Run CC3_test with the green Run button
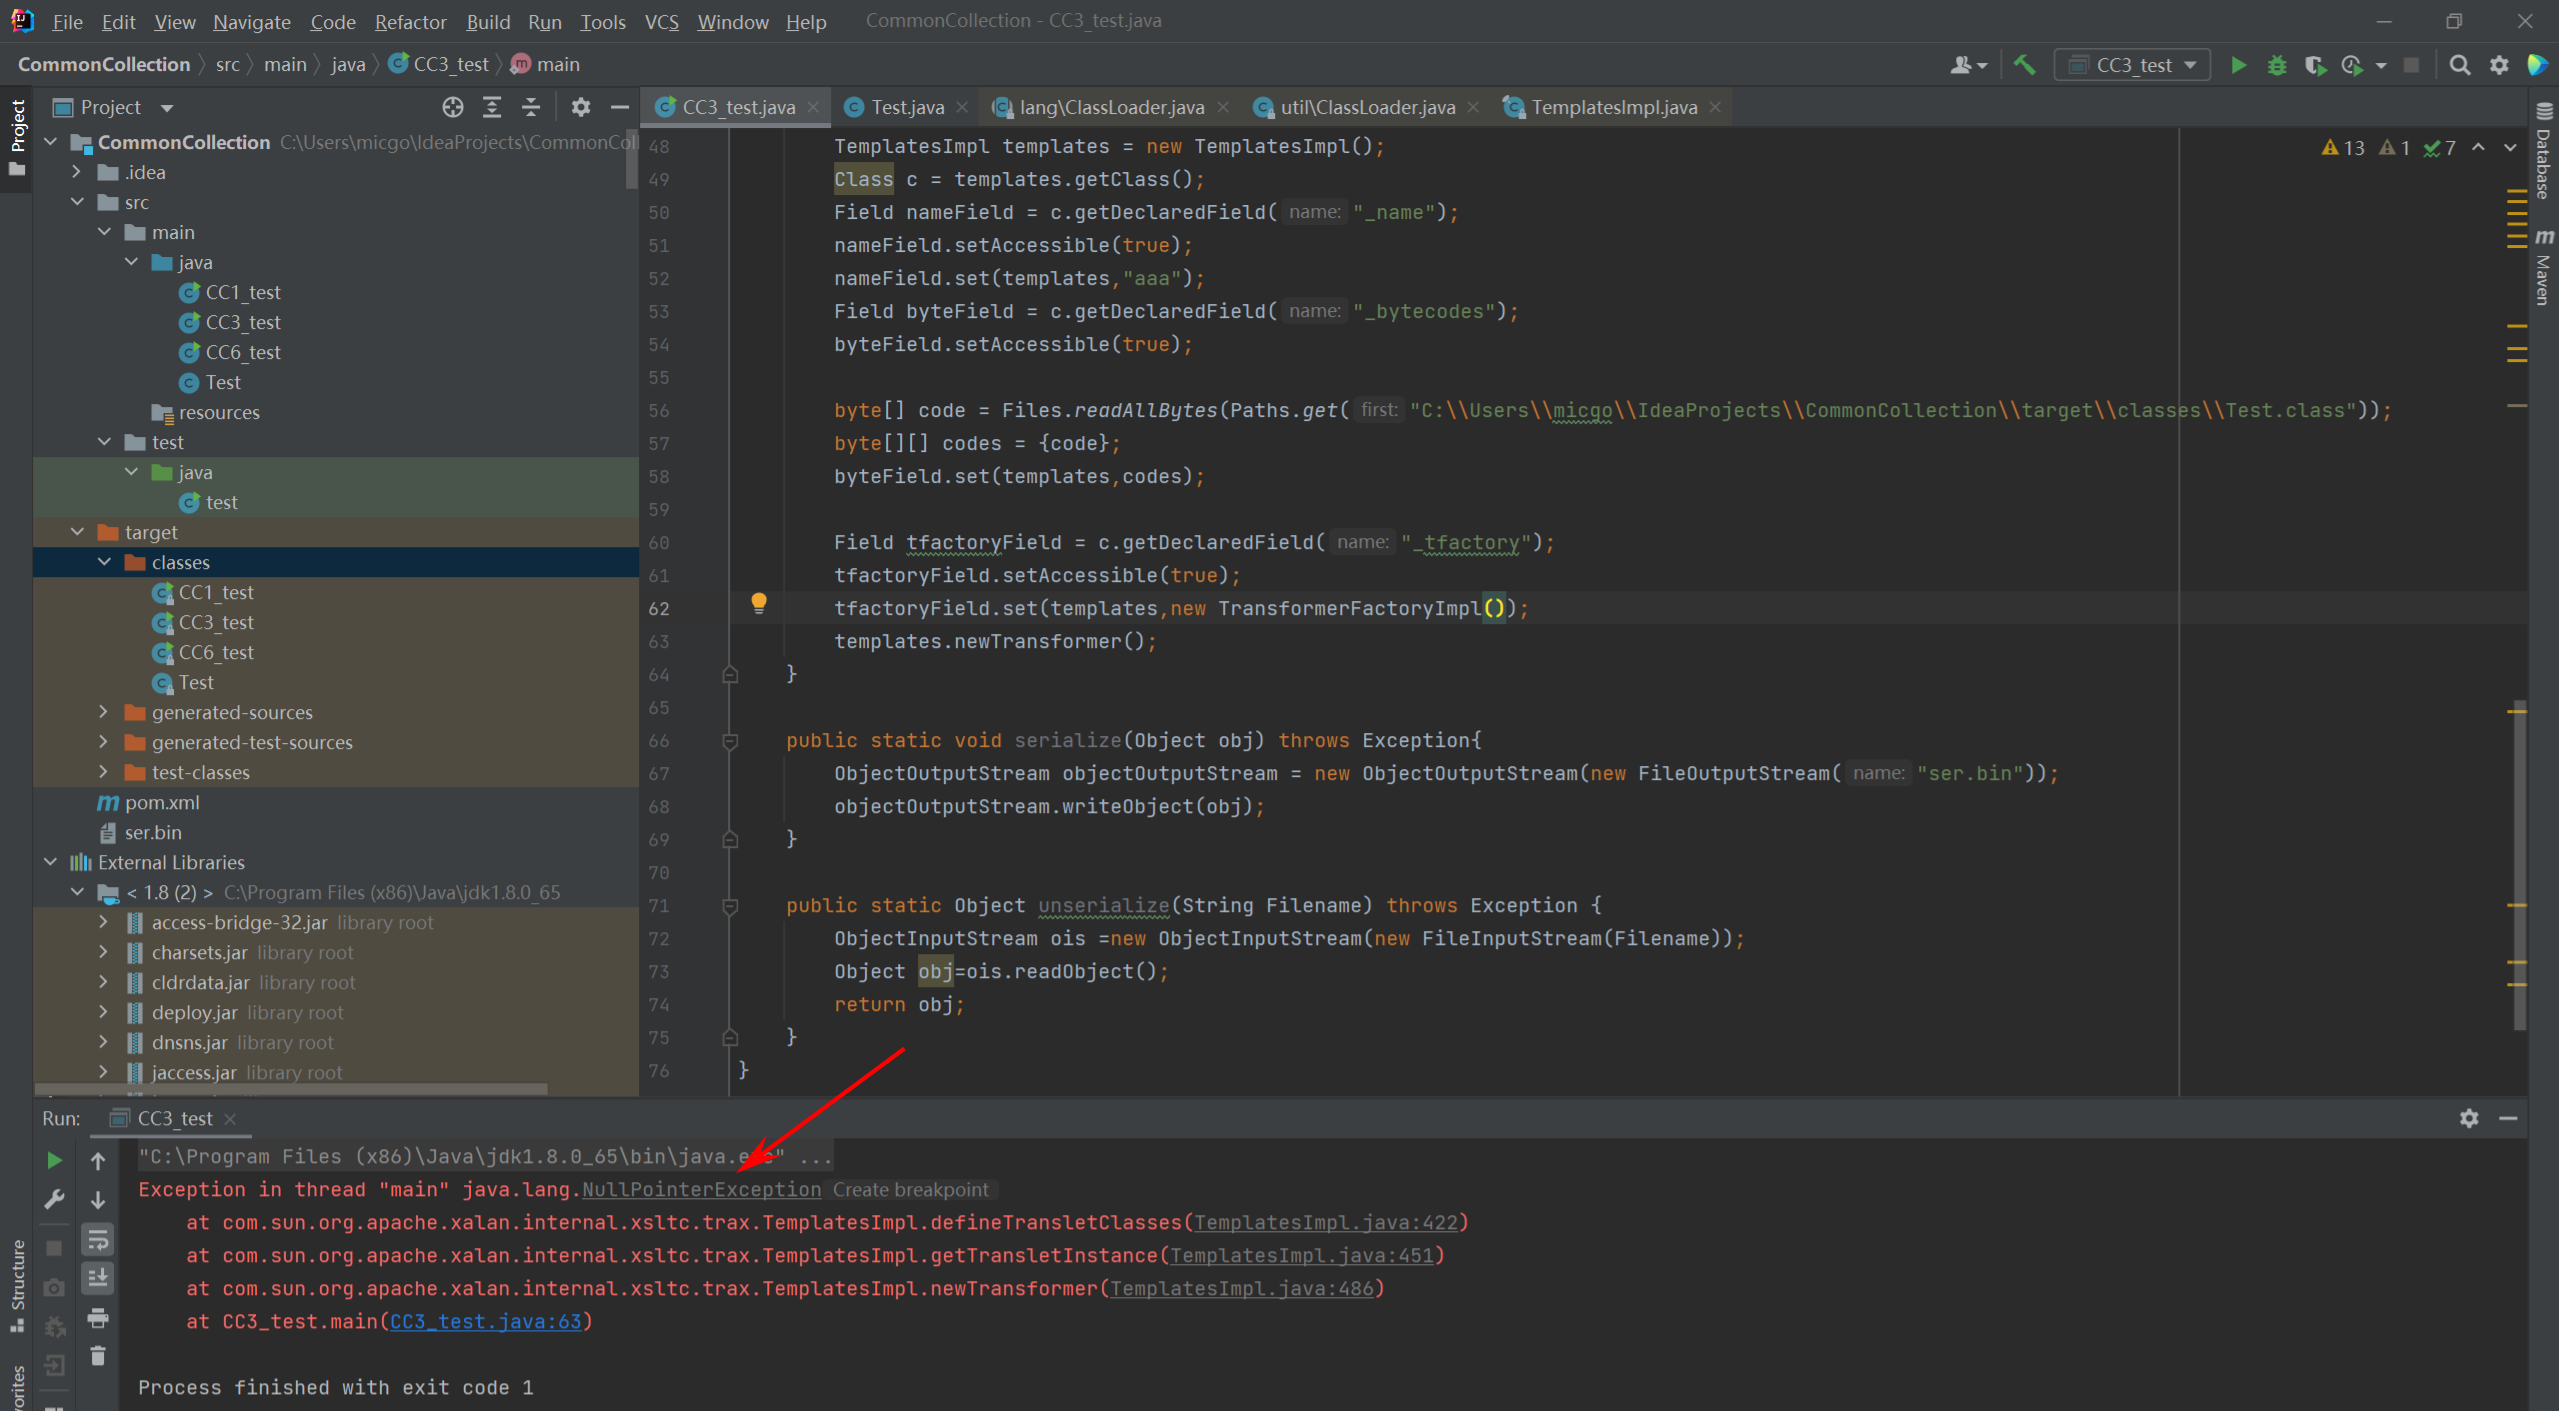 (2238, 65)
